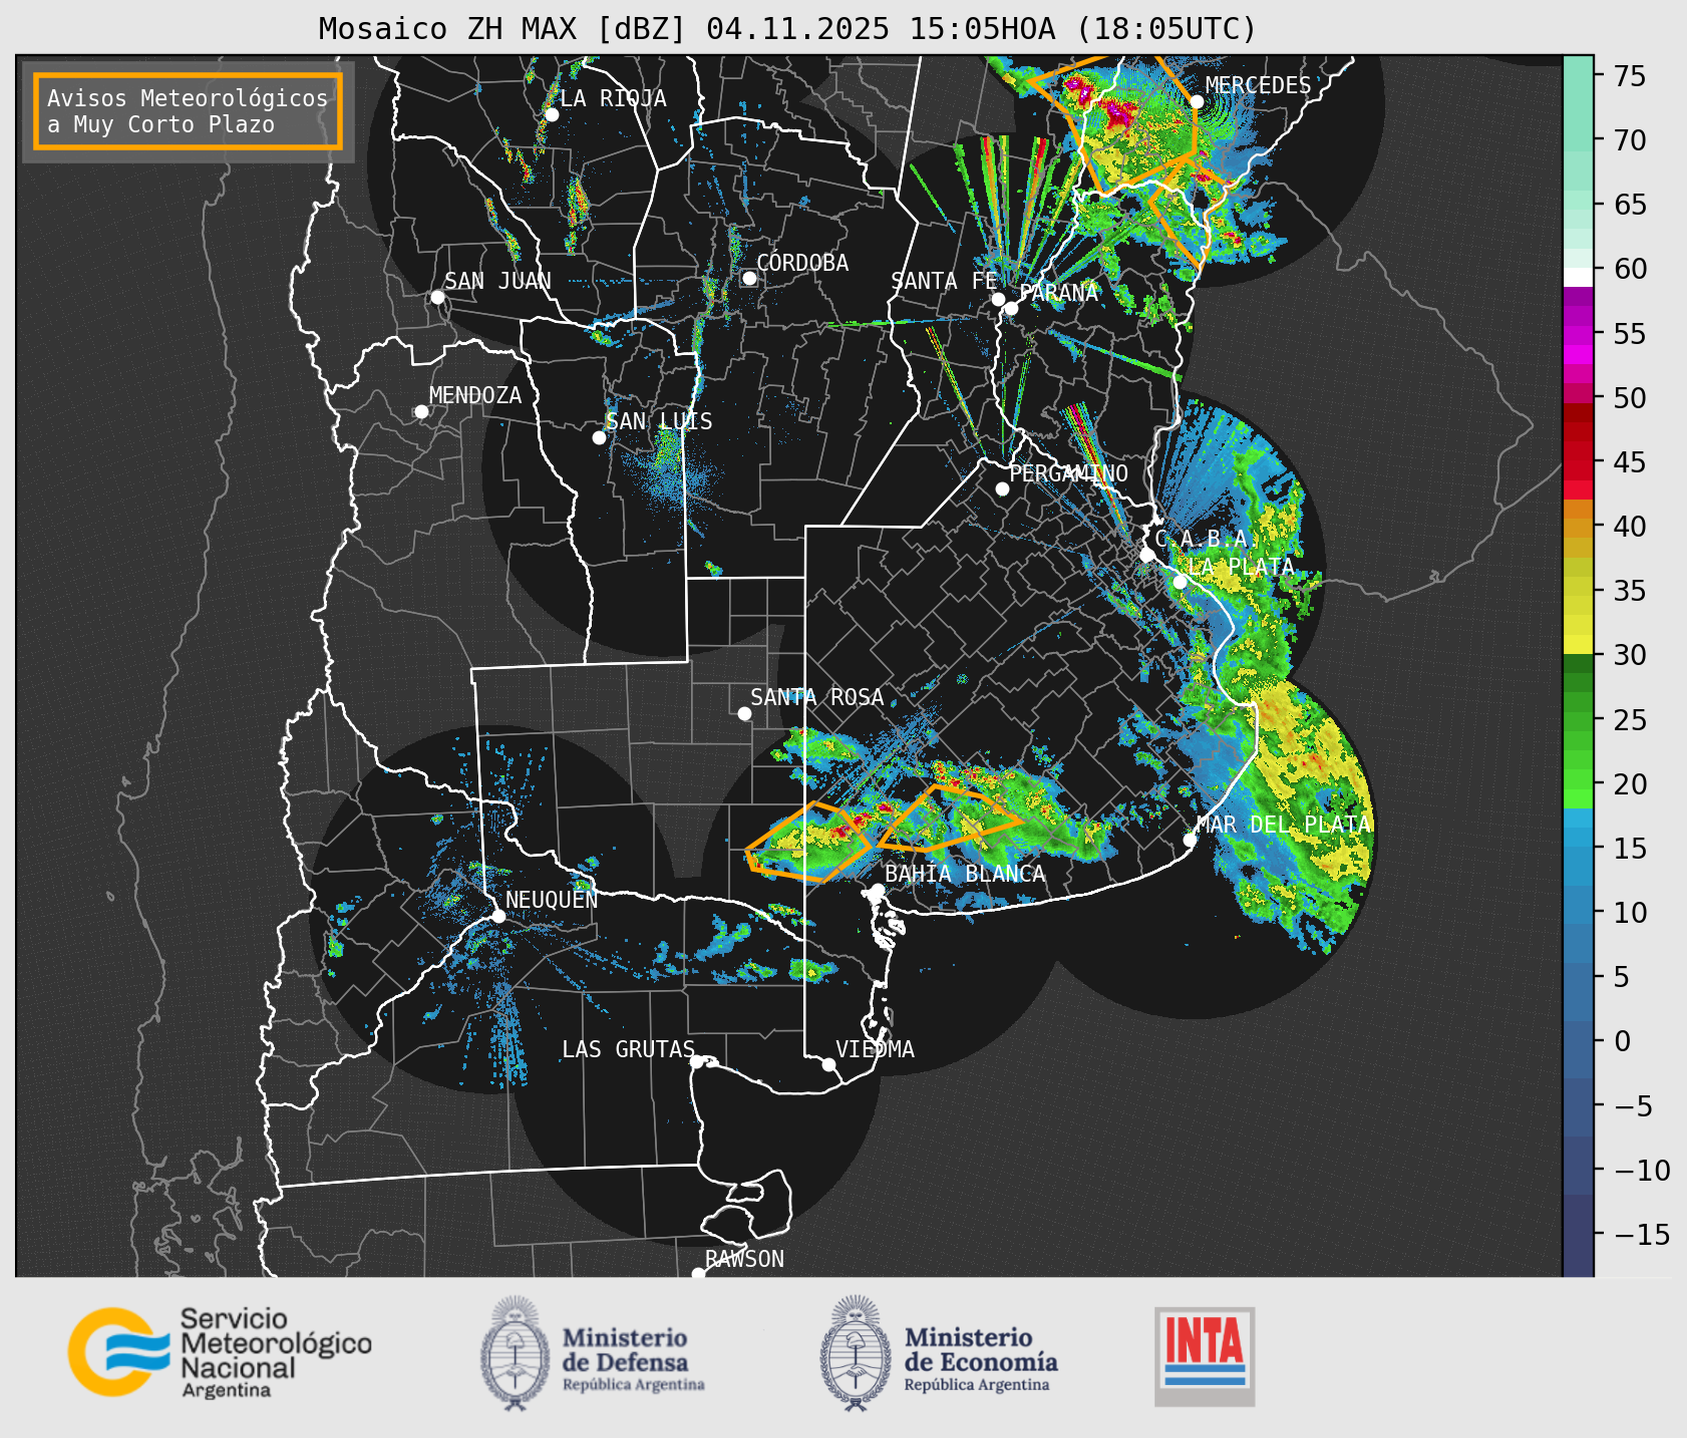Image resolution: width=1687 pixels, height=1438 pixels.
Task: Click the La Plata city marker dot
Action: [1180, 582]
